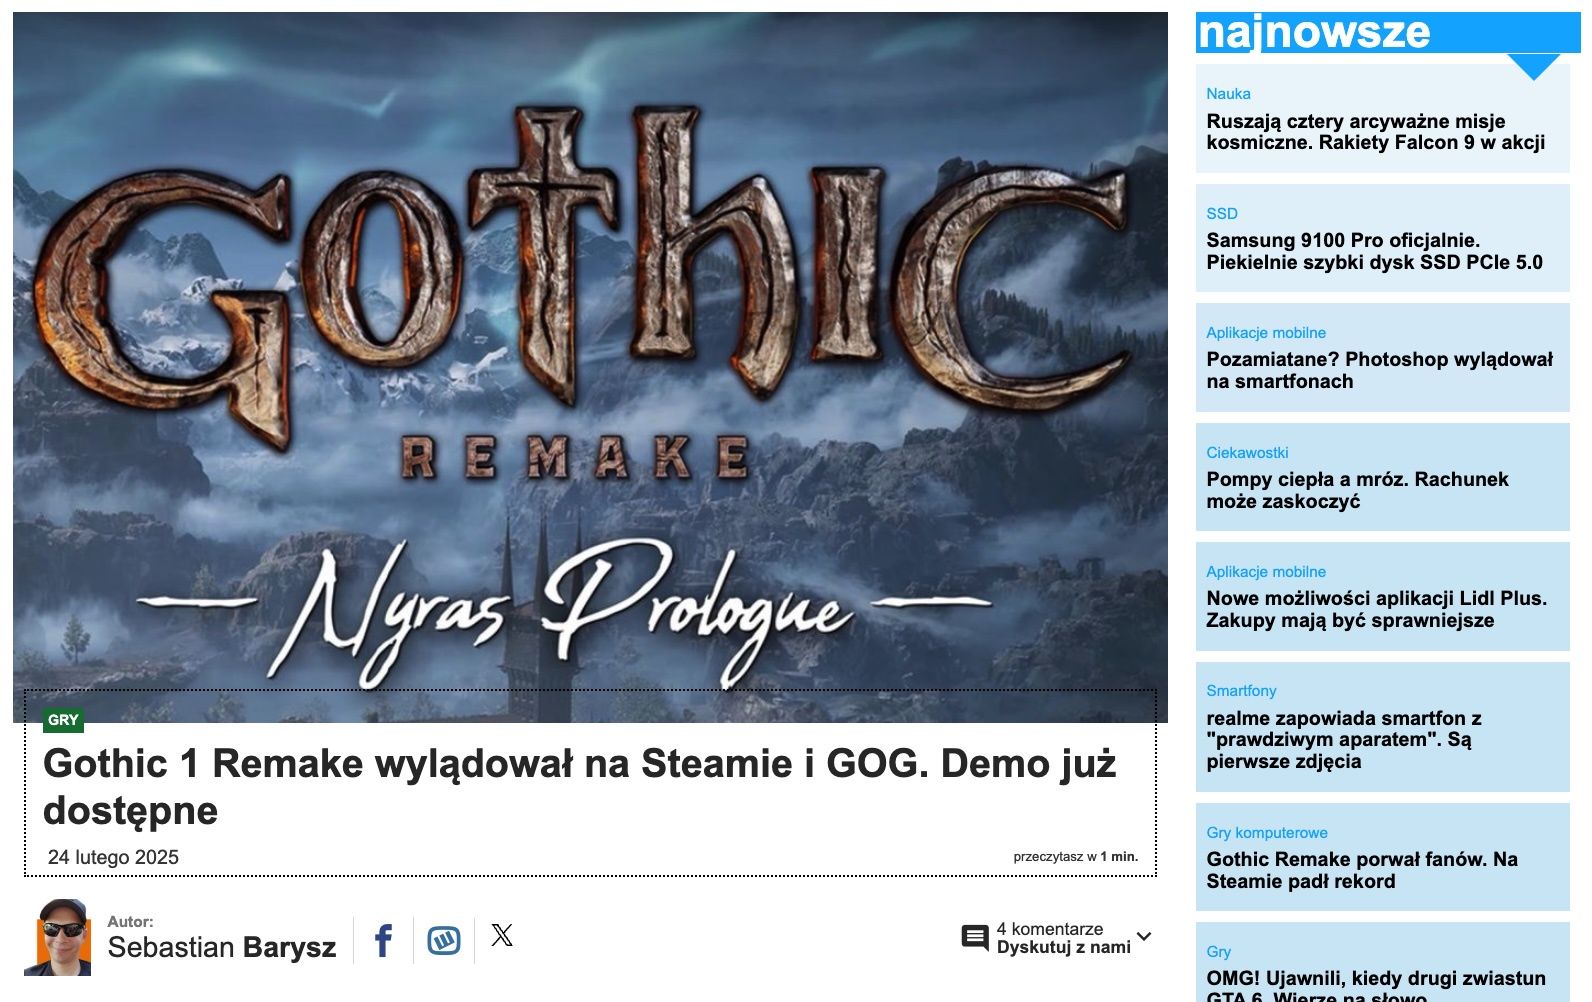This screenshot has width=1592, height=1002.
Task: Open Ciekawostki category link
Action: tap(1247, 453)
